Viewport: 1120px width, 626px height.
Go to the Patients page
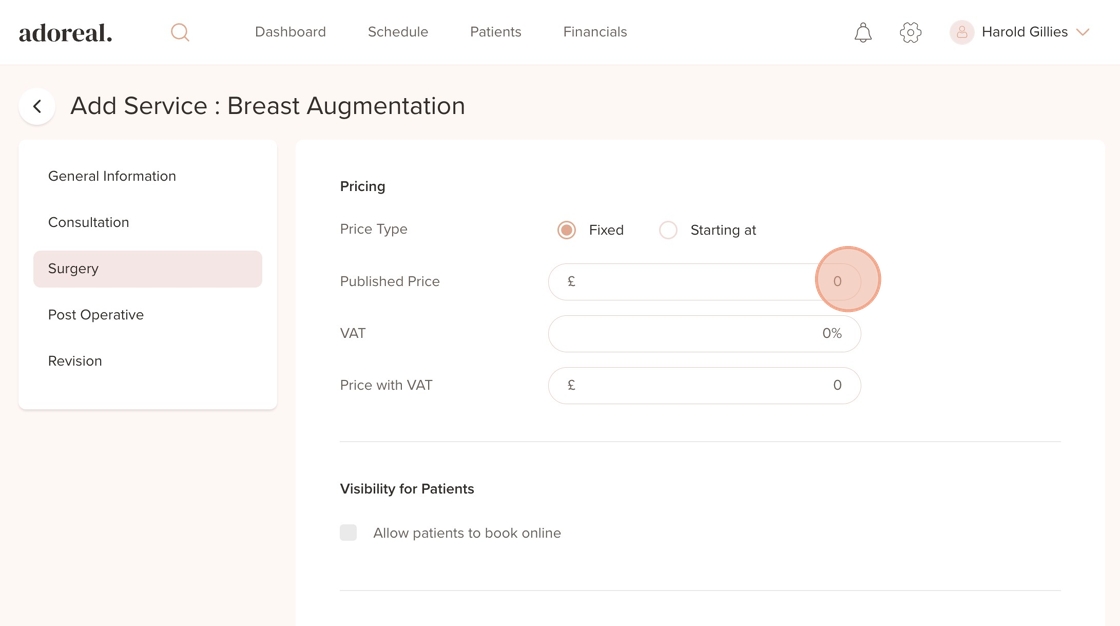(496, 32)
